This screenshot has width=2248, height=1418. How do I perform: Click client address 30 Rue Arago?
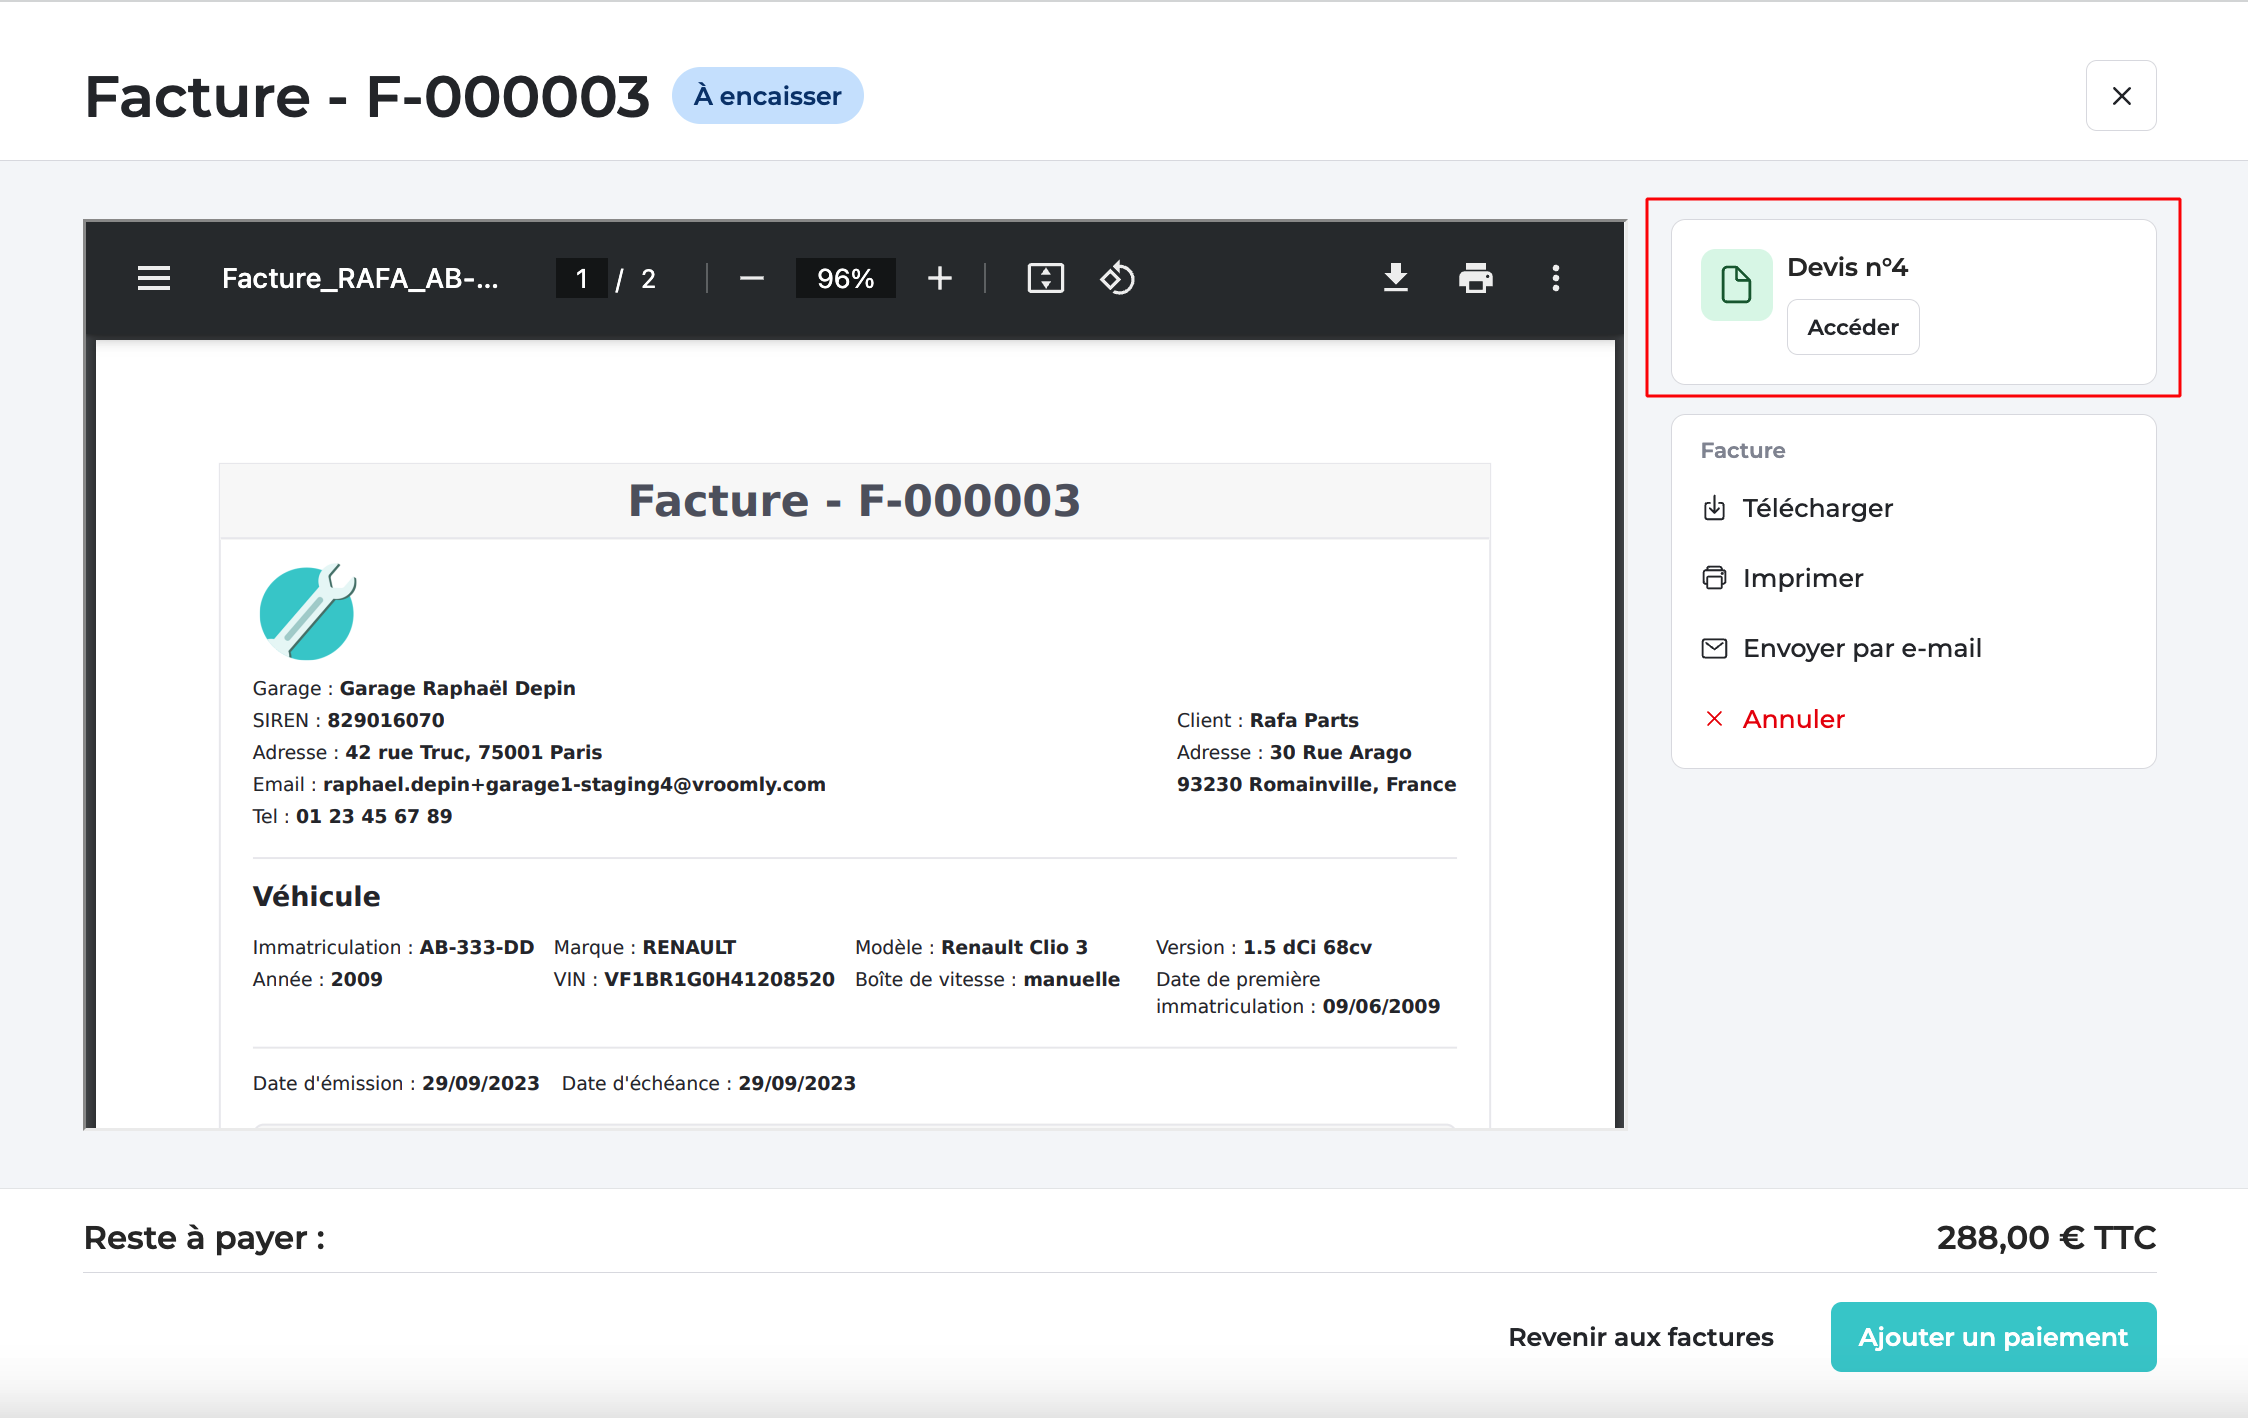pos(1340,752)
